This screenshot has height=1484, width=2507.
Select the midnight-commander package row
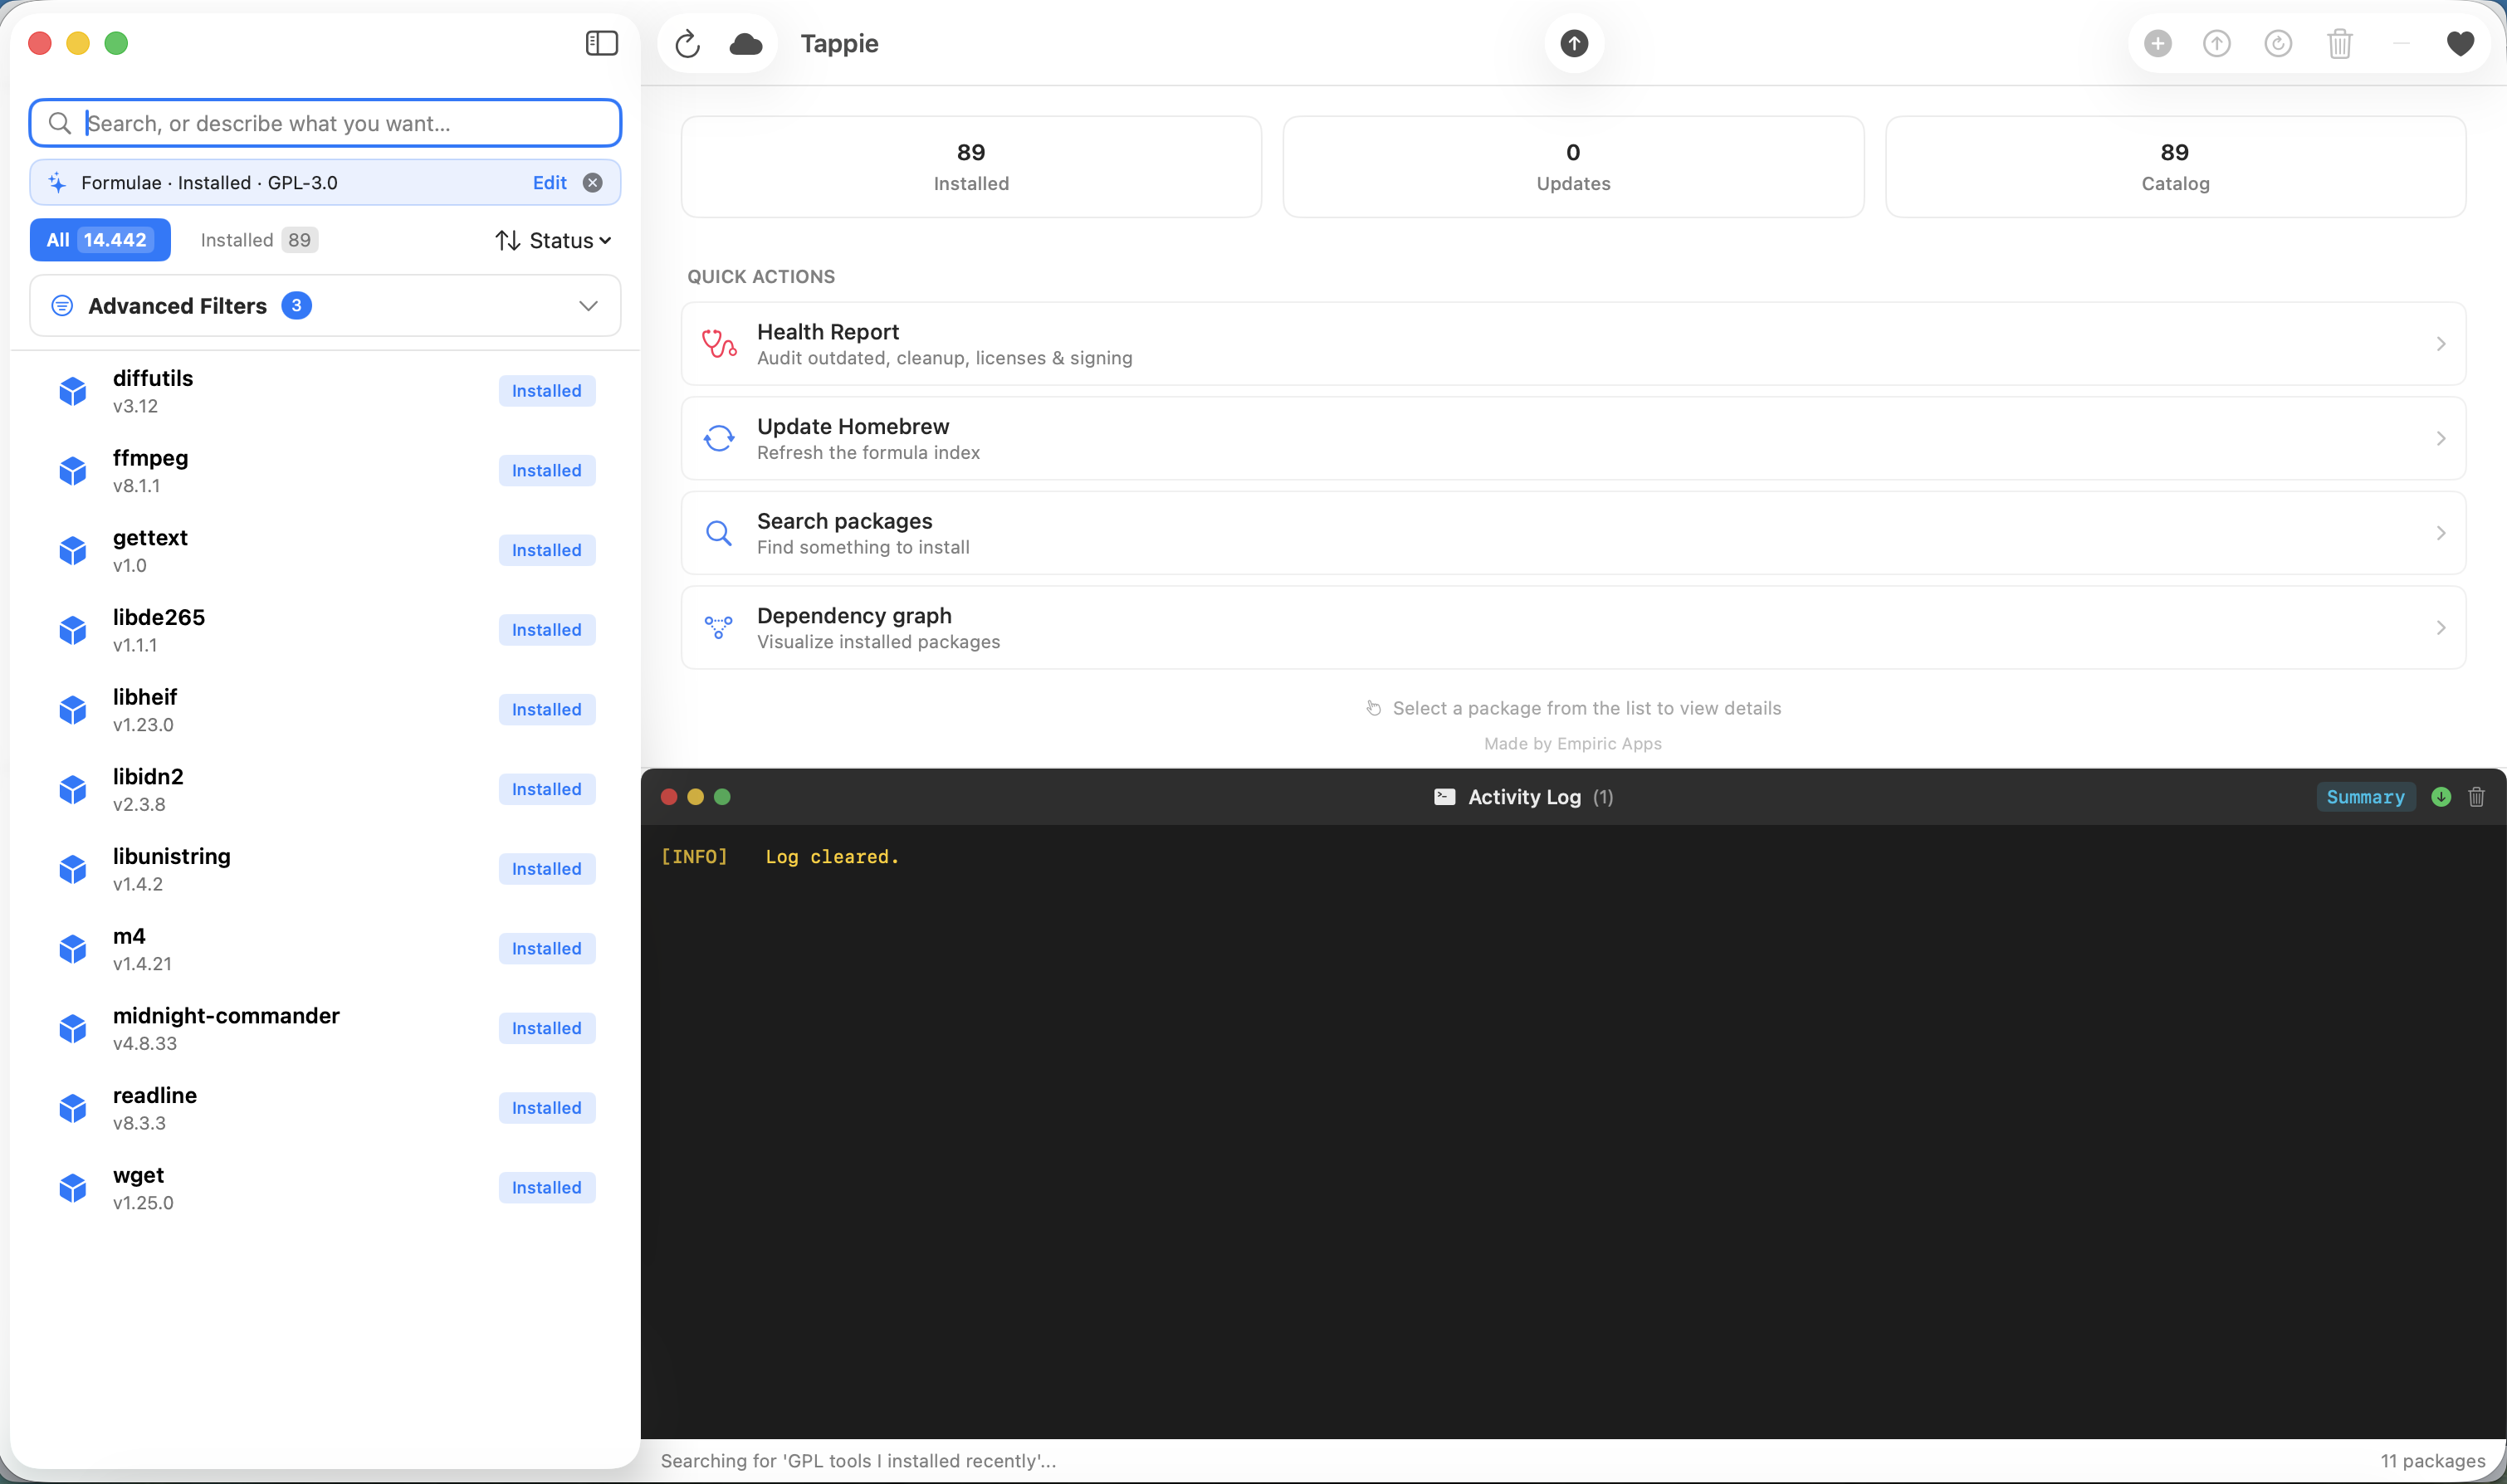(x=325, y=1028)
